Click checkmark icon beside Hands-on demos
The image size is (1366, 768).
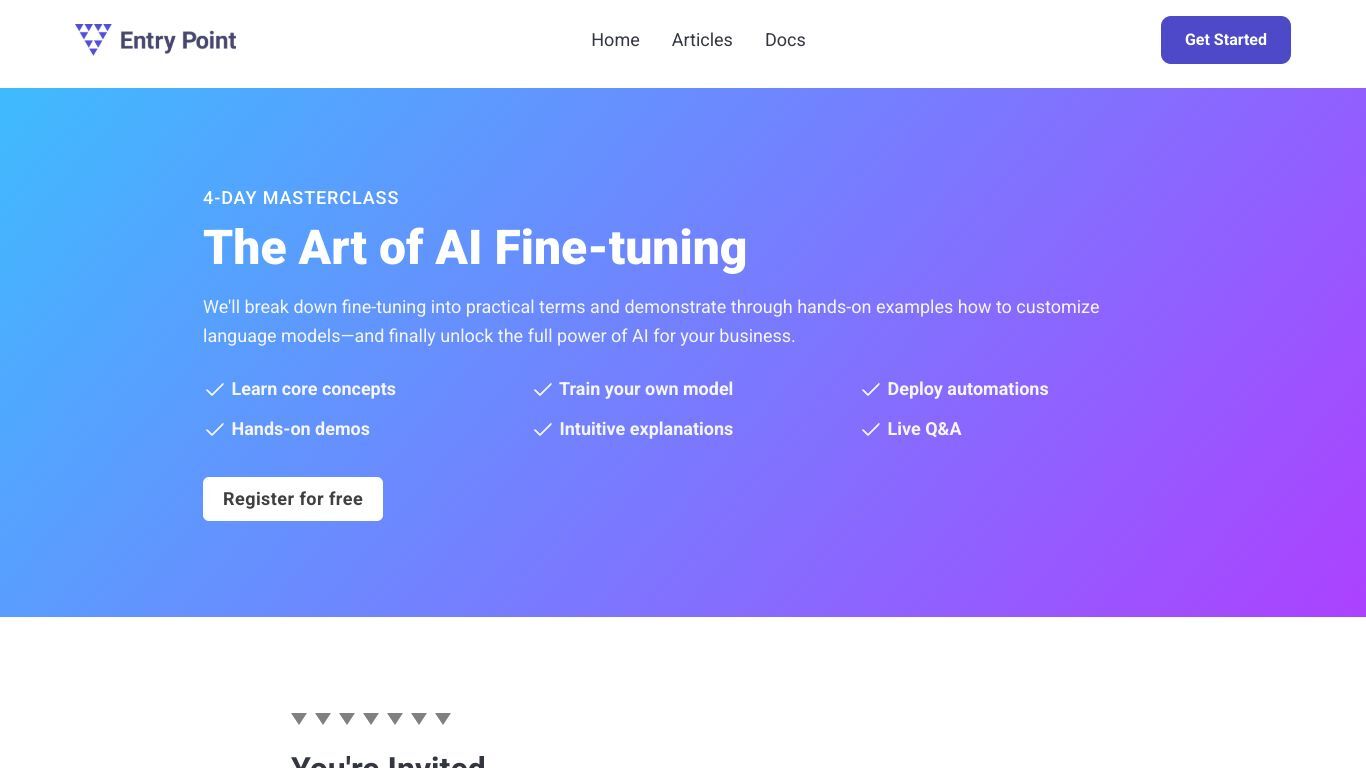pyautogui.click(x=214, y=430)
